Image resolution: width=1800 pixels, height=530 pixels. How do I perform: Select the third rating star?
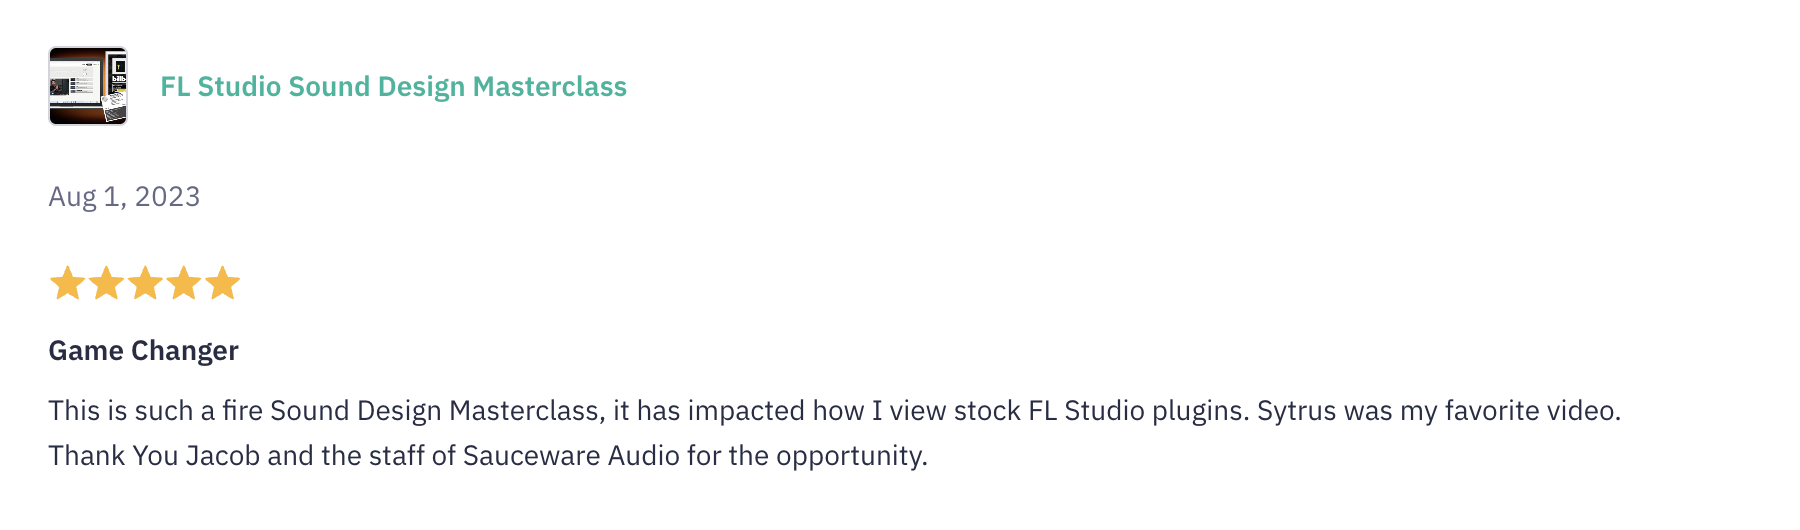(145, 283)
